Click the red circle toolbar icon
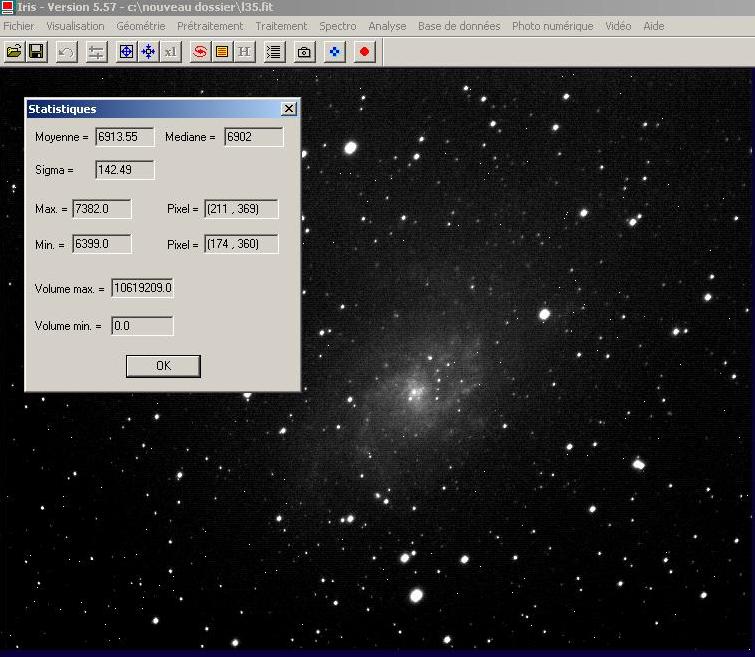755x657 pixels. (x=365, y=51)
